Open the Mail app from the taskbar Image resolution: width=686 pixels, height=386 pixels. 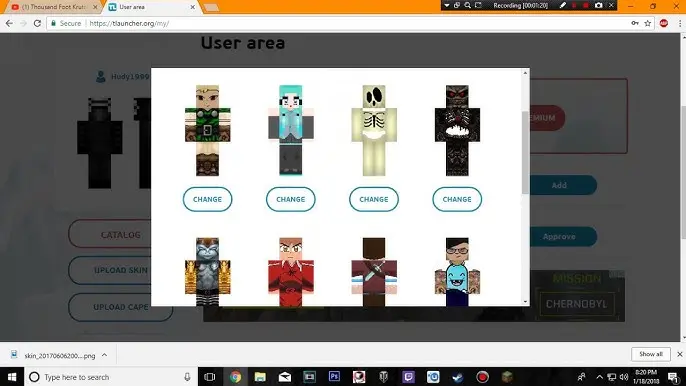tap(285, 377)
